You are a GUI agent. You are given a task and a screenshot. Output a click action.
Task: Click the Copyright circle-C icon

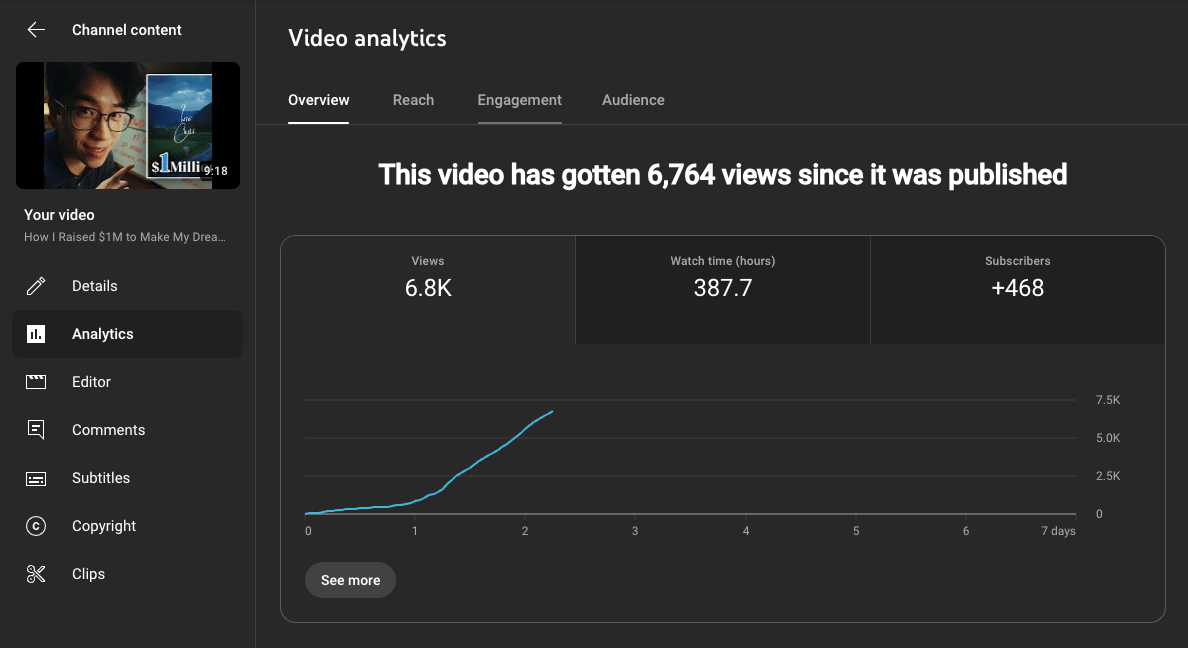point(36,526)
